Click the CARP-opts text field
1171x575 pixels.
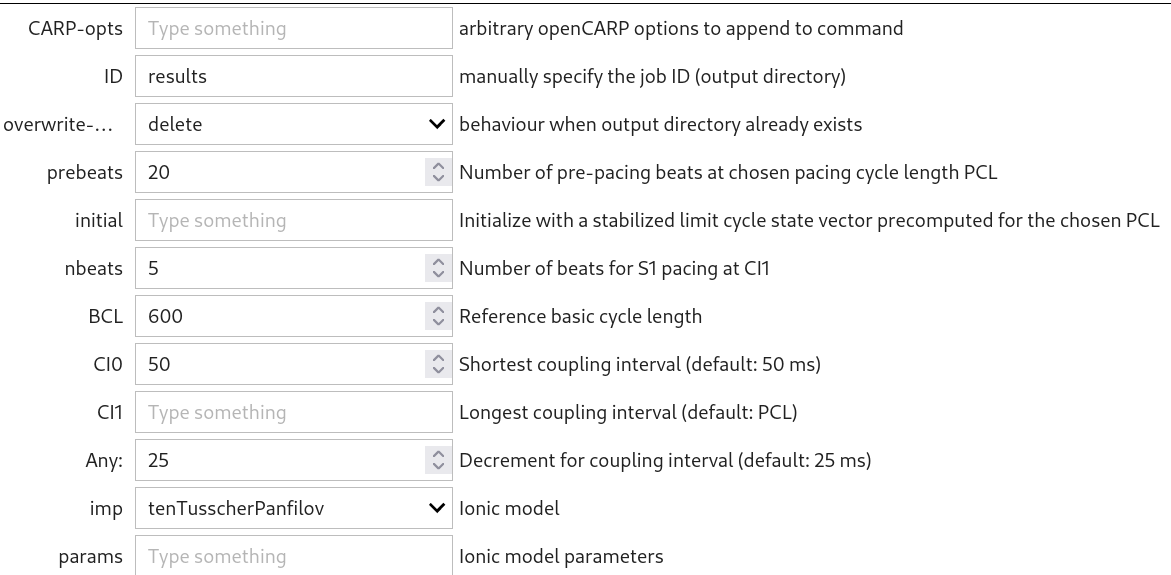293,28
